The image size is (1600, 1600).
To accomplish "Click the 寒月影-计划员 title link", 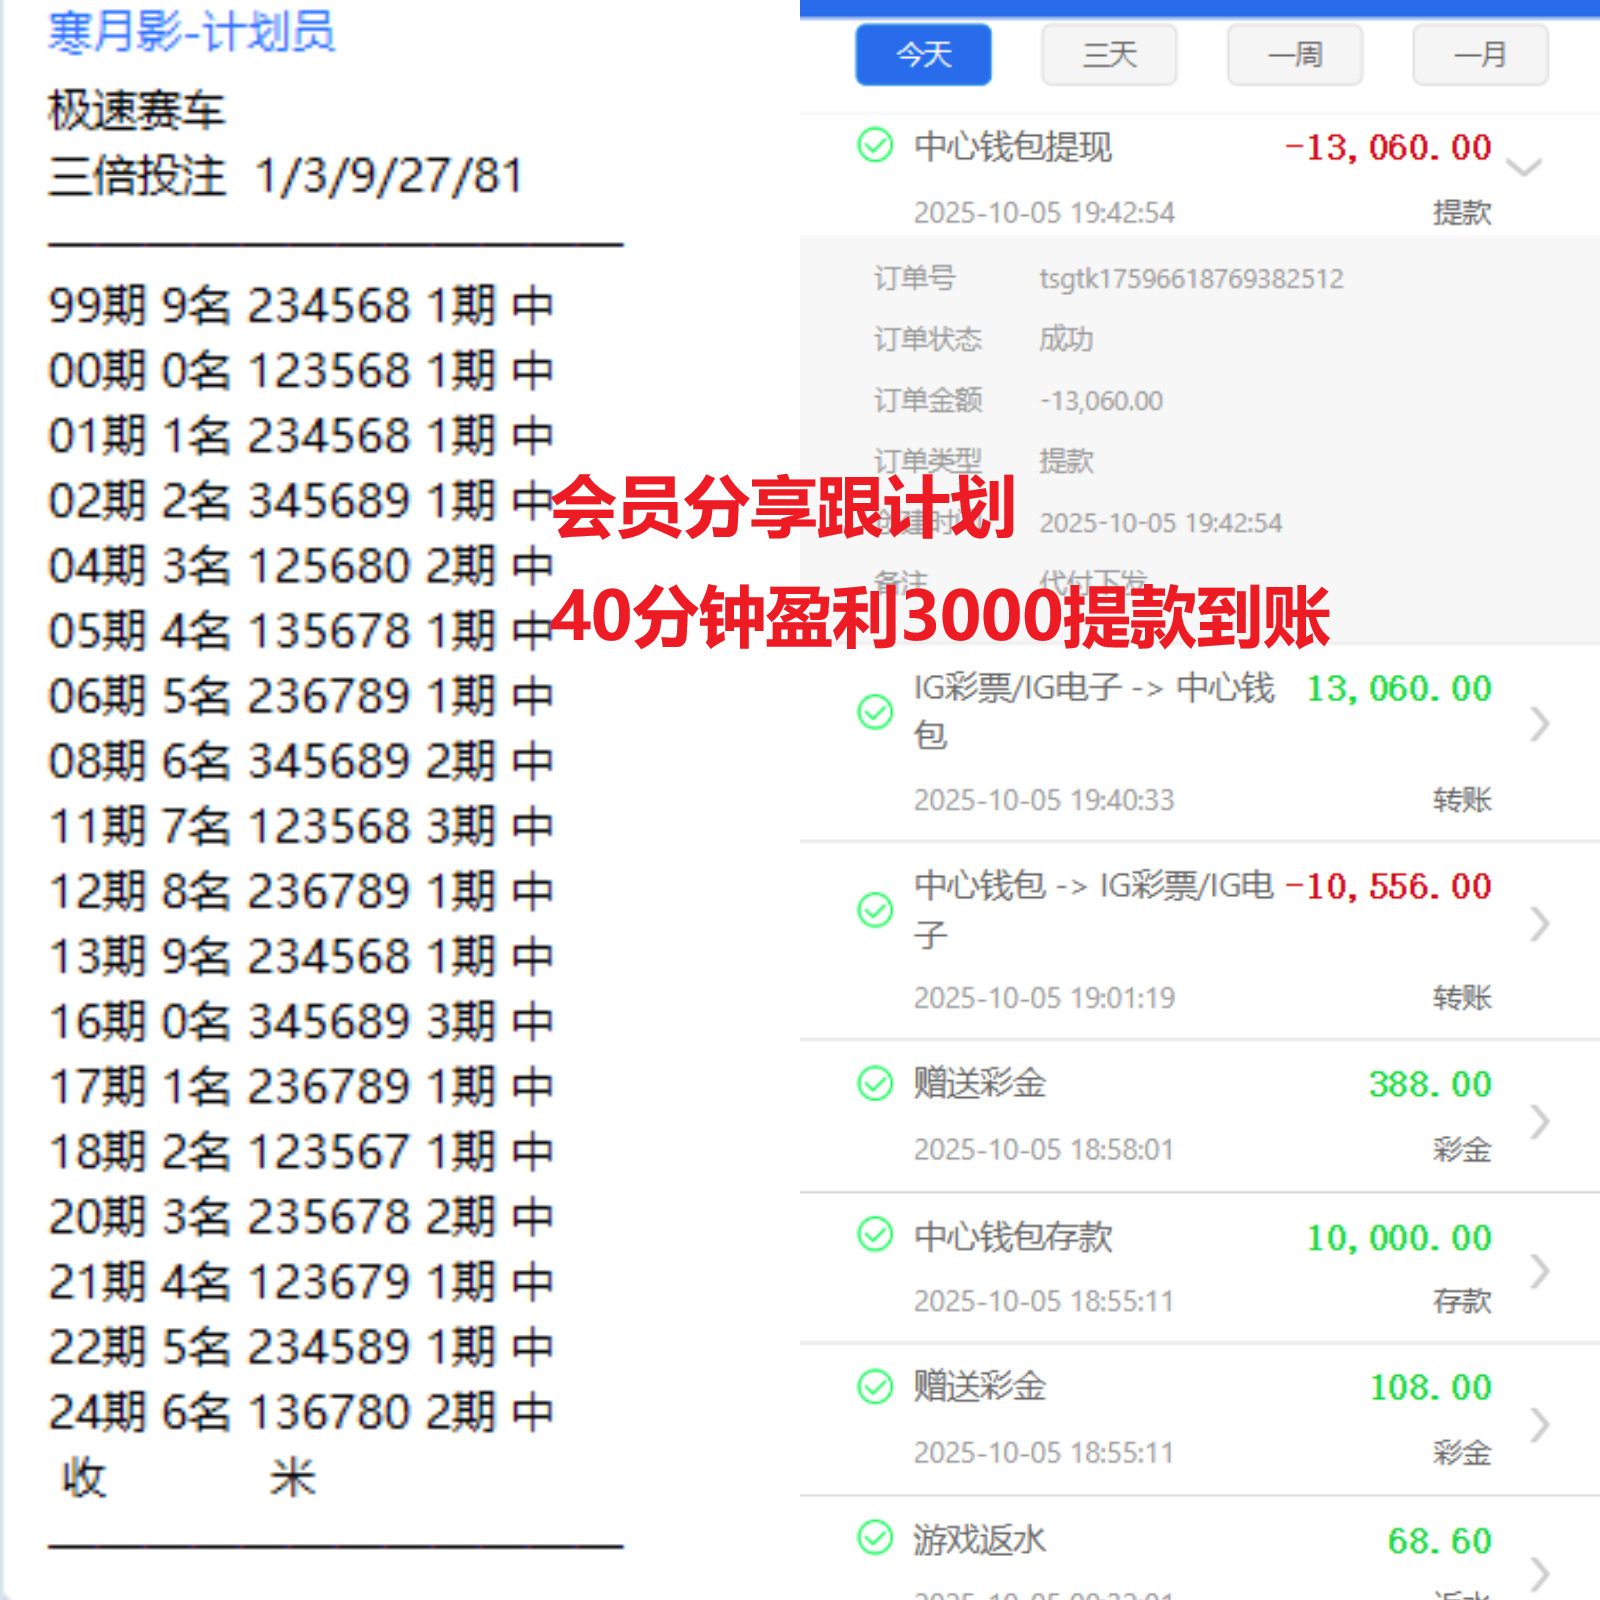I will (192, 33).
